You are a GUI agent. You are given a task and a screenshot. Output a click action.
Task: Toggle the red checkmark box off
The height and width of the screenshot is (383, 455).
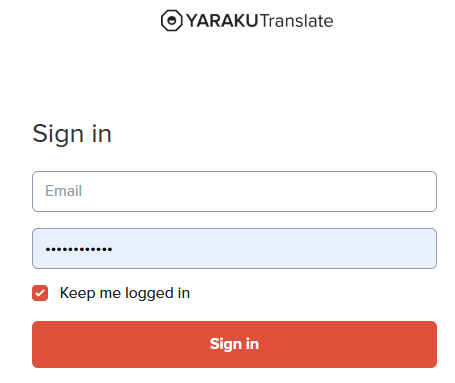pyautogui.click(x=40, y=293)
